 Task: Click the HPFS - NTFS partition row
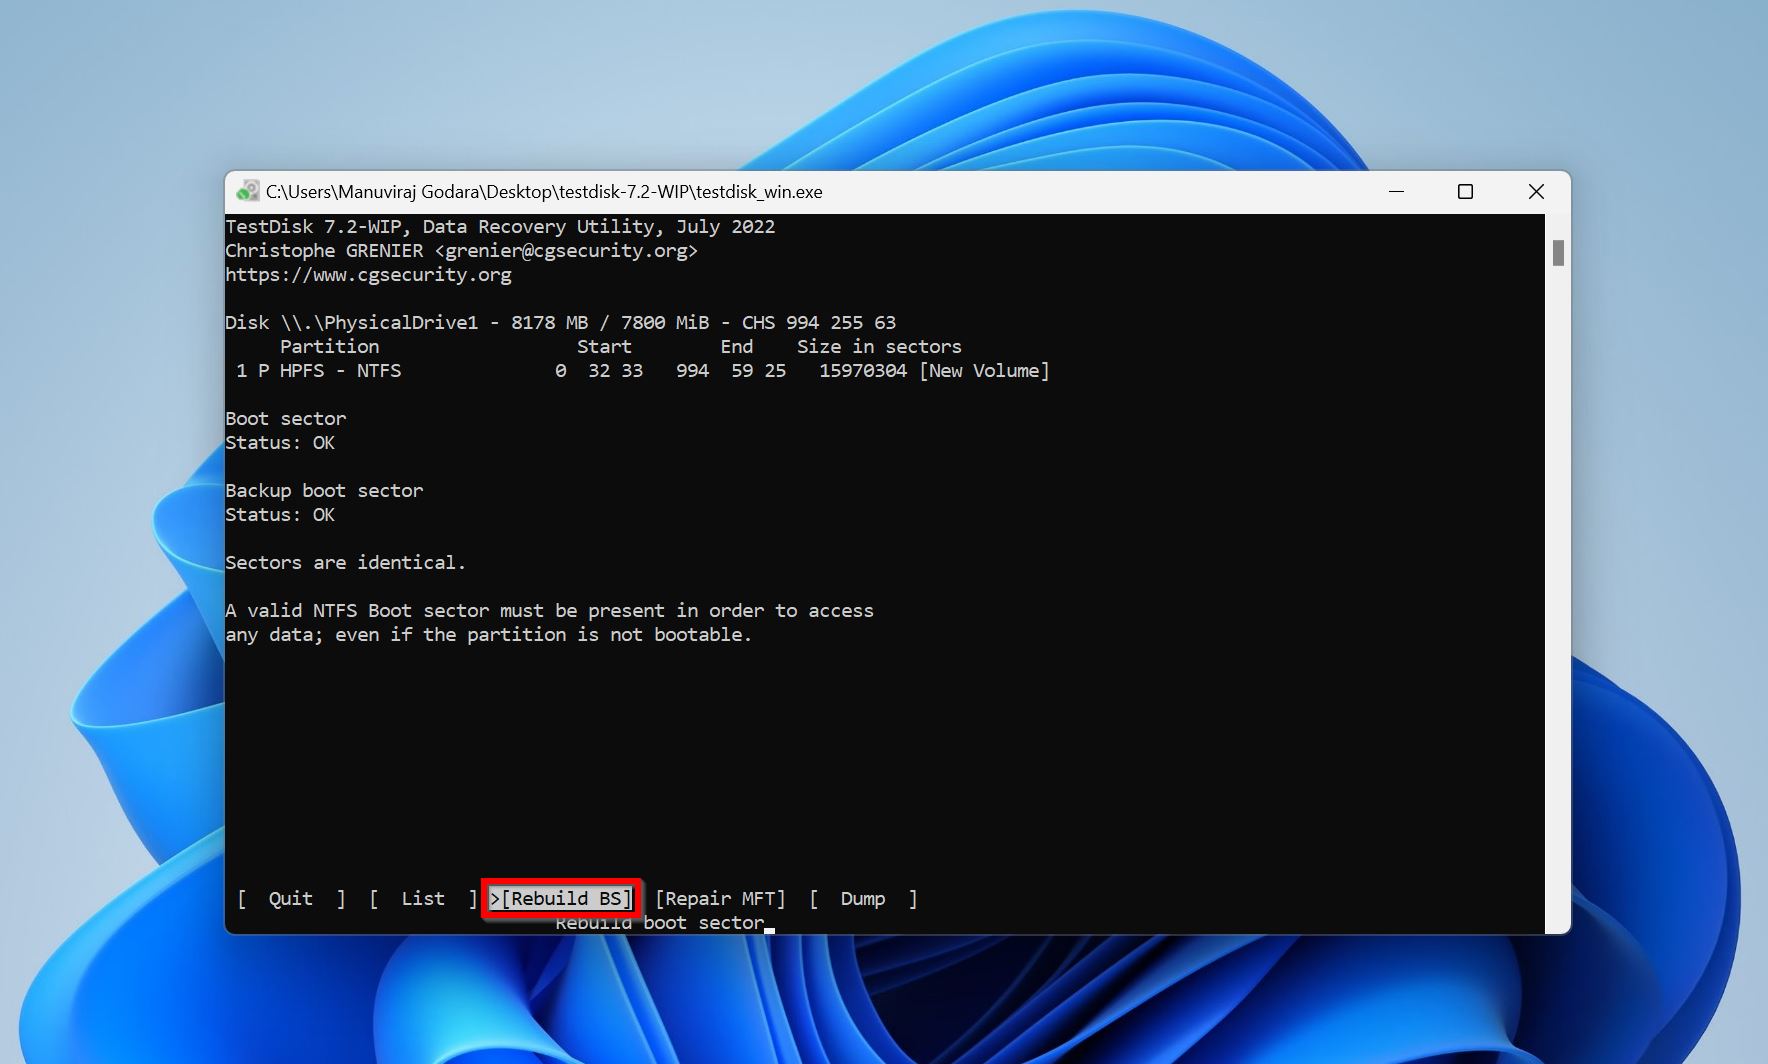[x=340, y=371]
